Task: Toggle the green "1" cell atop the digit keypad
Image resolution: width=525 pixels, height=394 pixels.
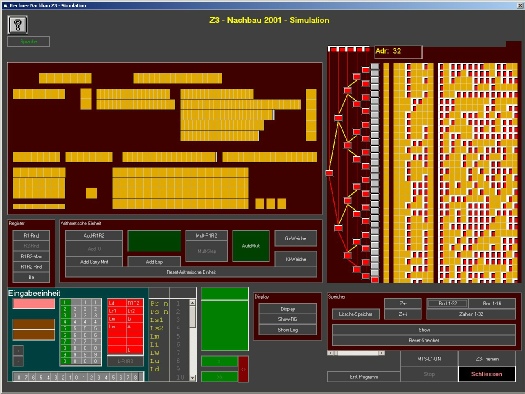Action: click(65, 302)
